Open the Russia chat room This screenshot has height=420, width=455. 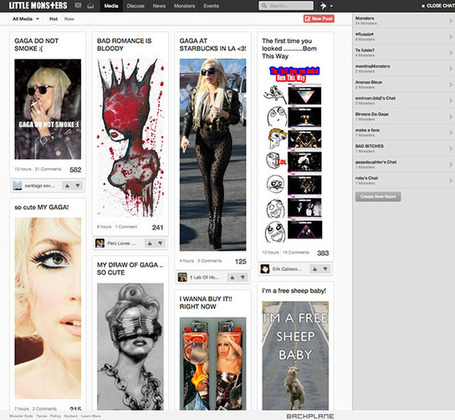pyautogui.click(x=404, y=37)
